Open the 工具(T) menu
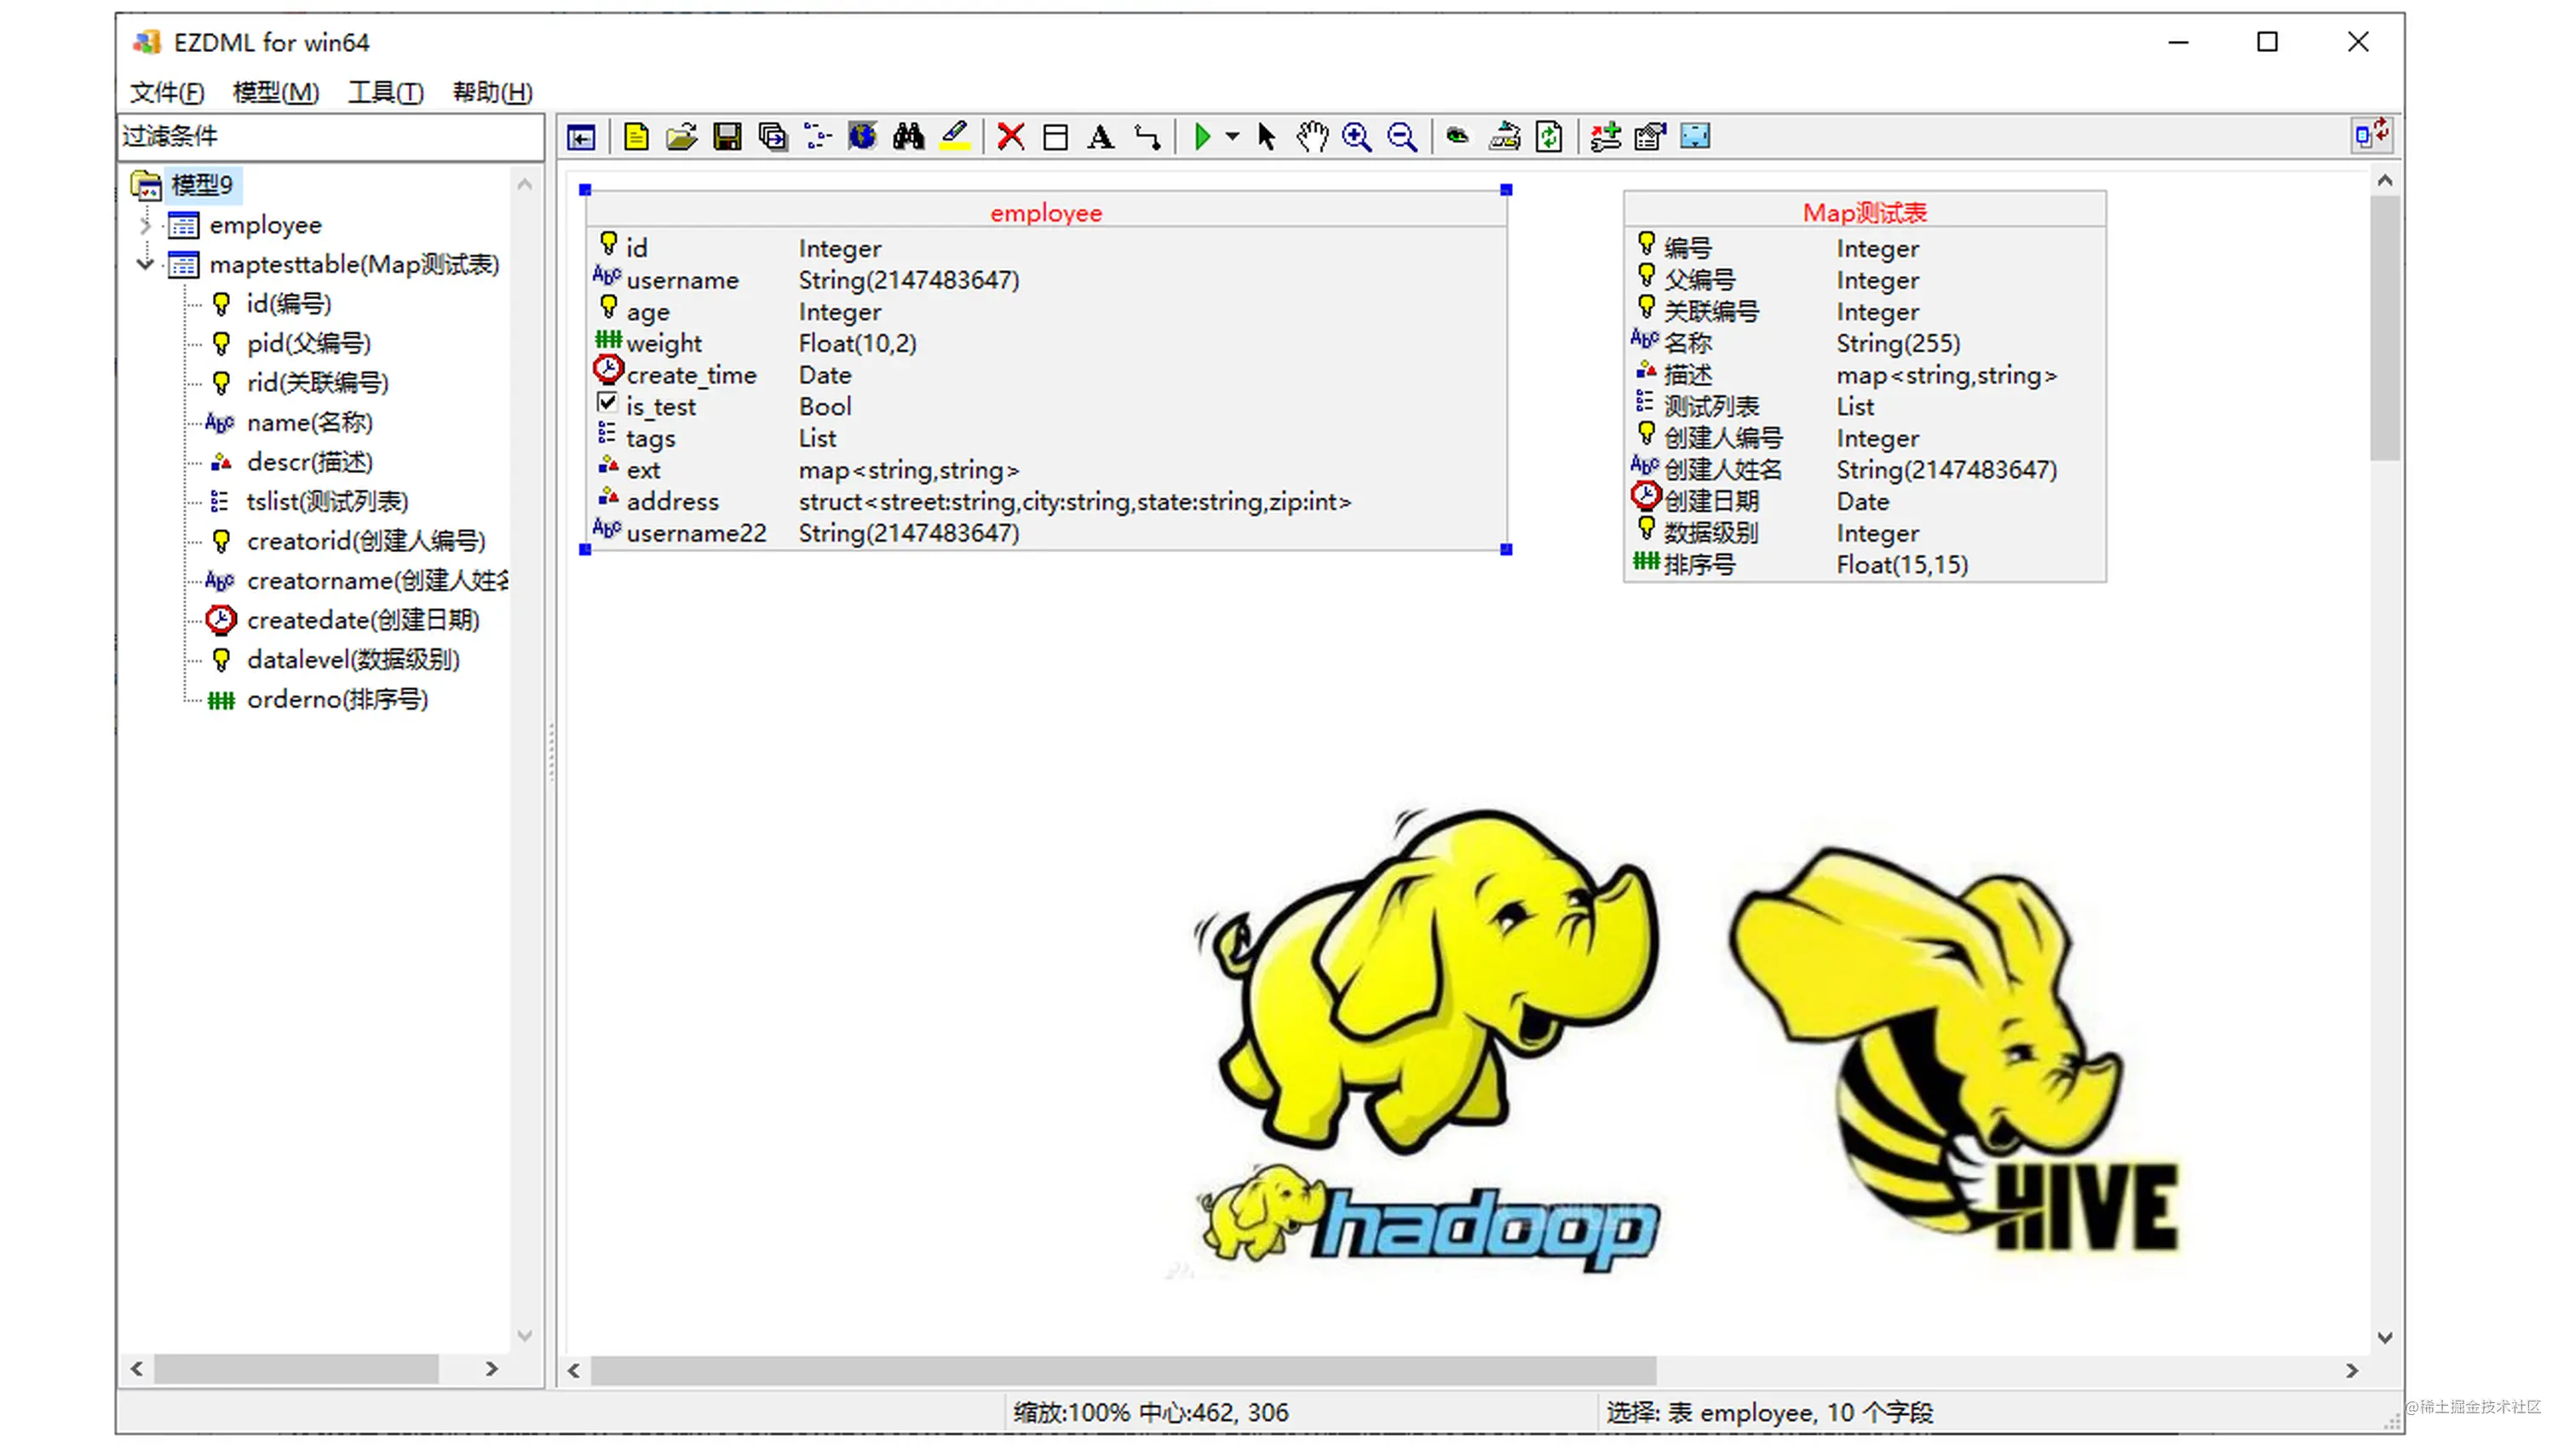2576x1450 pixels. [385, 92]
